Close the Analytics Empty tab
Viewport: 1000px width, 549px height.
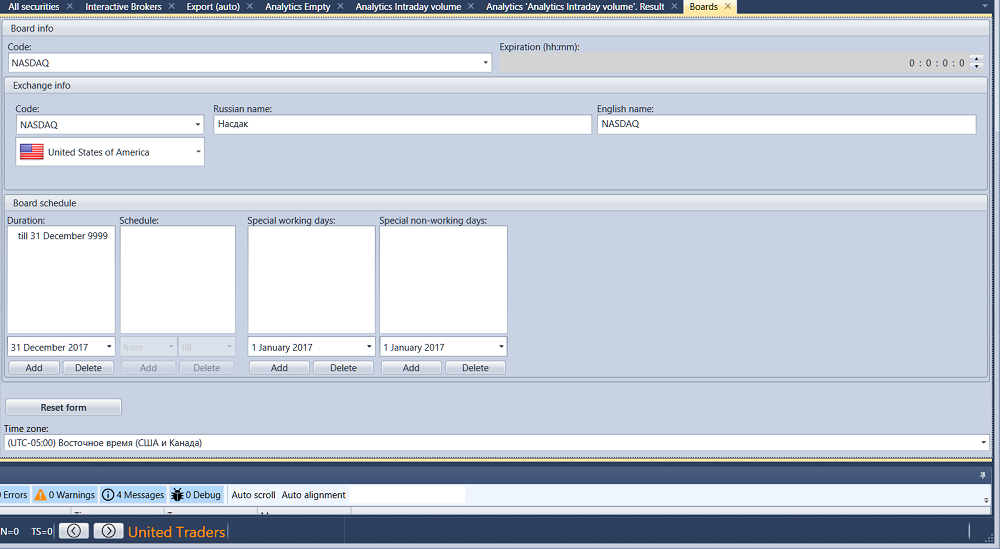click(341, 6)
